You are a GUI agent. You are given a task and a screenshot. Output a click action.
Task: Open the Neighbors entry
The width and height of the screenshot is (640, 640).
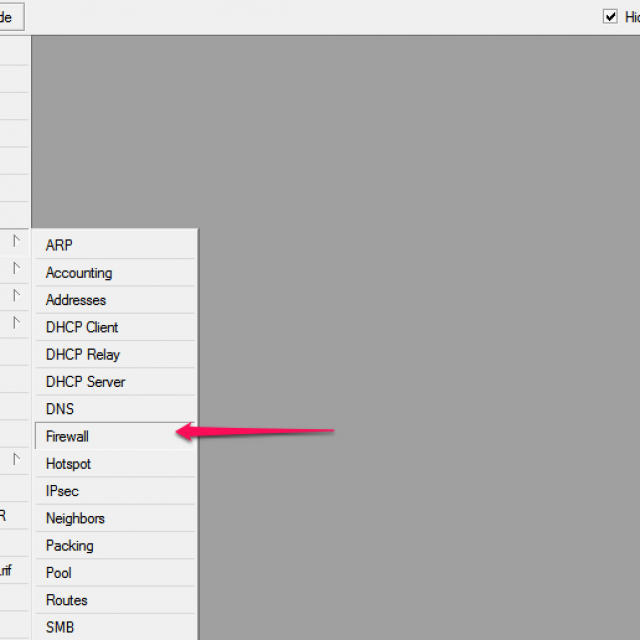pos(75,518)
